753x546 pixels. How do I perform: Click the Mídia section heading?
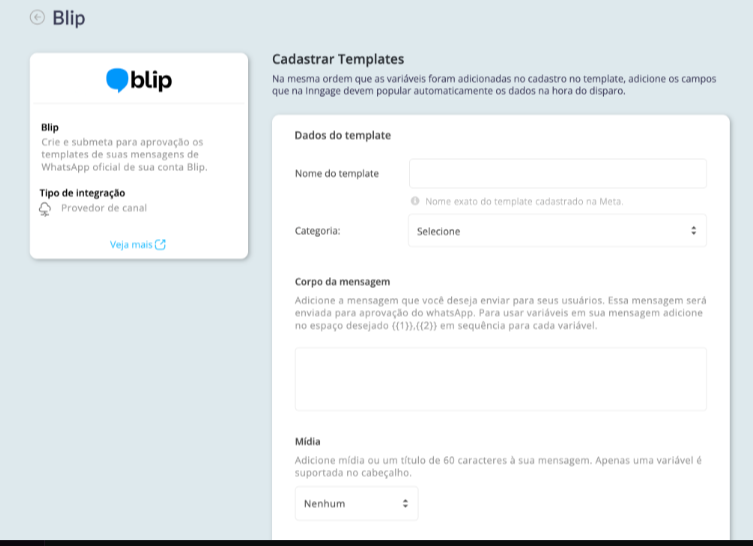pyautogui.click(x=307, y=441)
